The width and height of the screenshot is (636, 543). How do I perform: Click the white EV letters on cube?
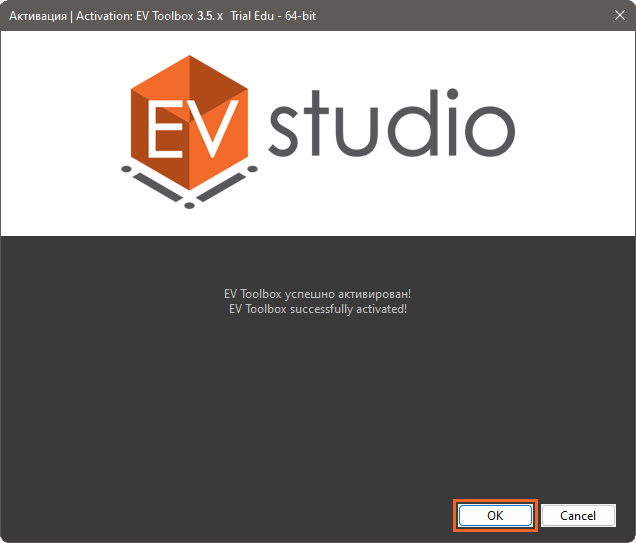tap(191, 129)
